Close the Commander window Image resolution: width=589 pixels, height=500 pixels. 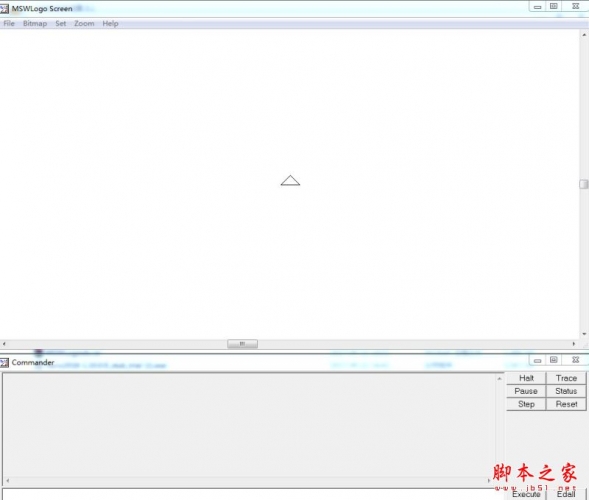575,360
